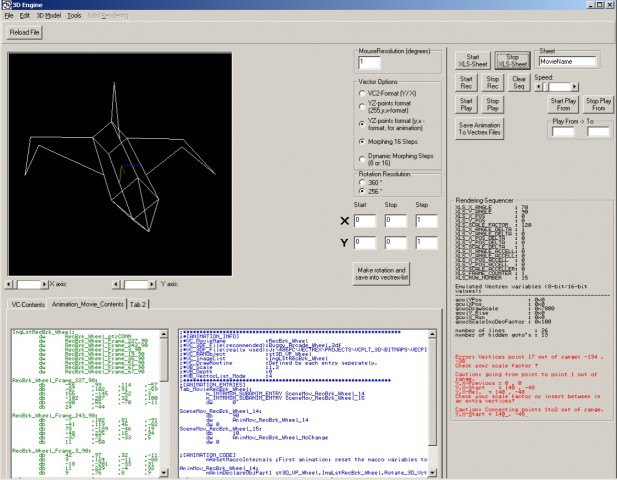Click the Y axis scrollbar right arrow
The width and height of the screenshot is (617, 480).
[152, 284]
